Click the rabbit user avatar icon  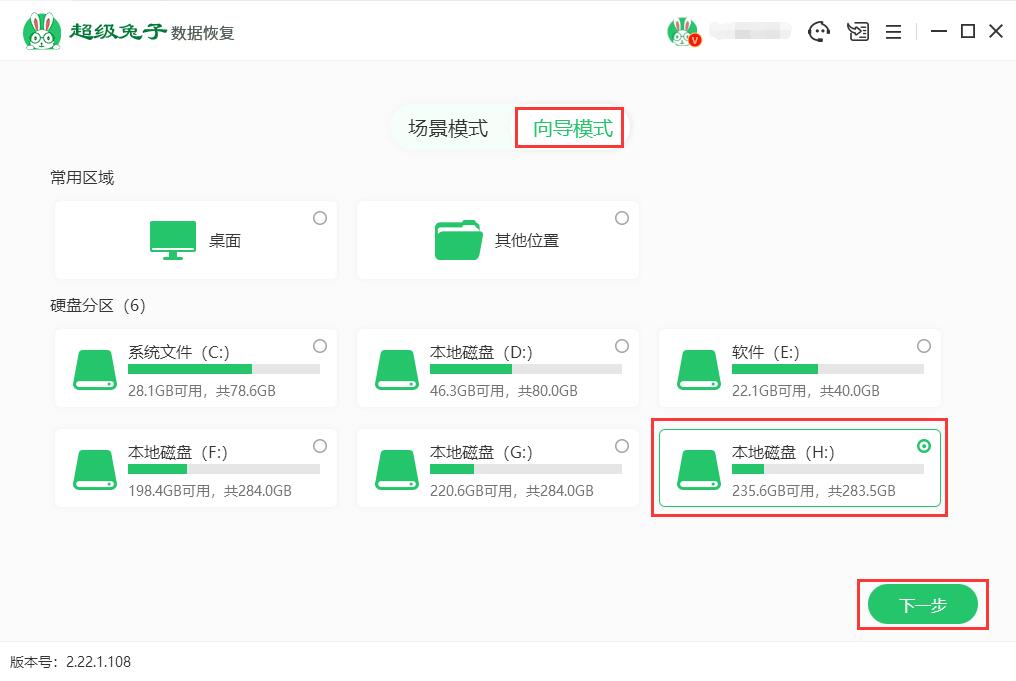[x=682, y=32]
